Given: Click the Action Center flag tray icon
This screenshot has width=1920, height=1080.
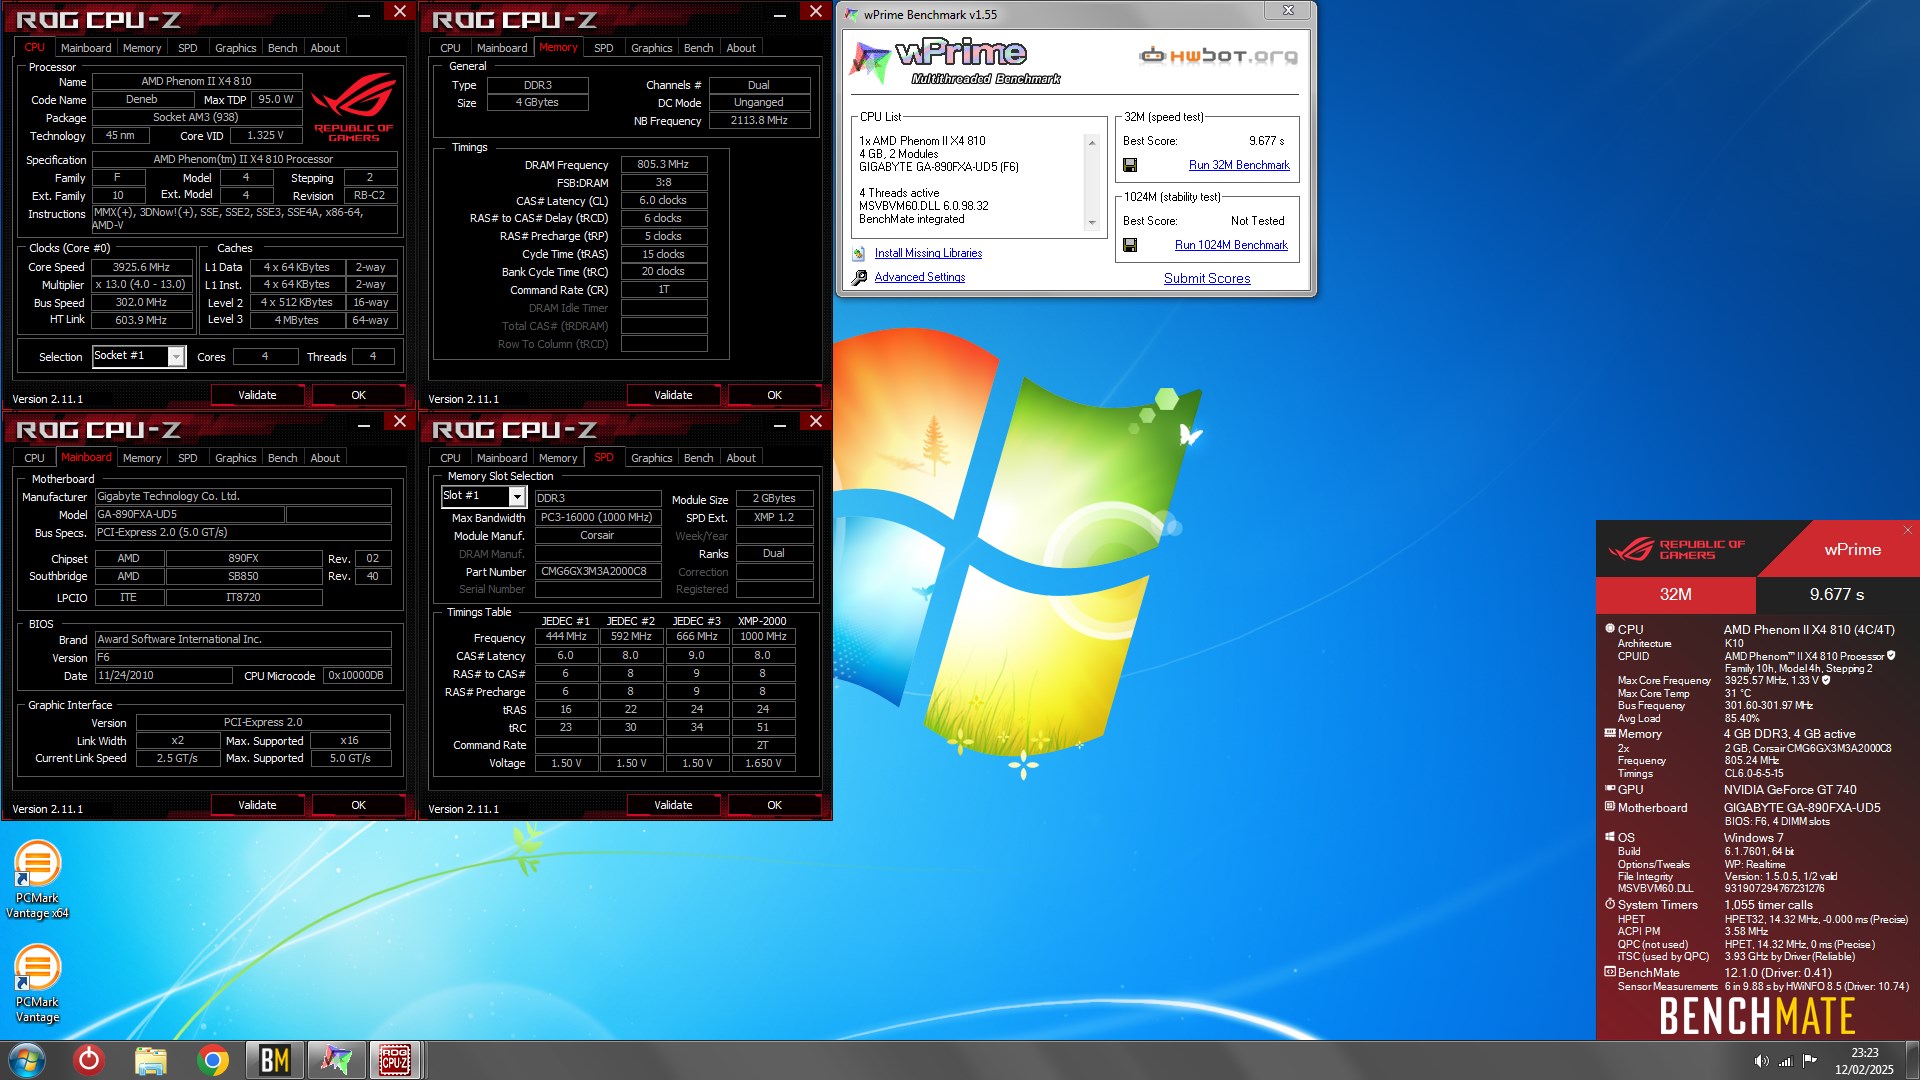Looking at the screenshot, I should 1810,1061.
